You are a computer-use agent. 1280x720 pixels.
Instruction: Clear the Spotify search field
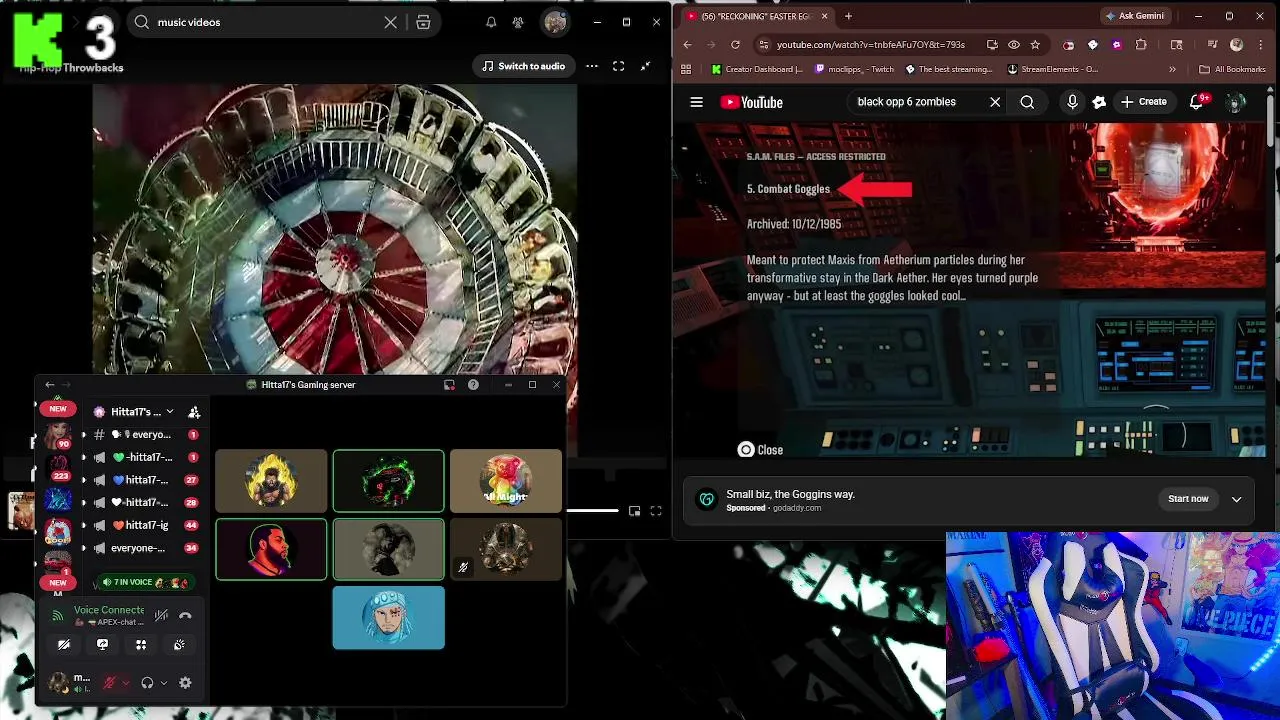(x=391, y=22)
